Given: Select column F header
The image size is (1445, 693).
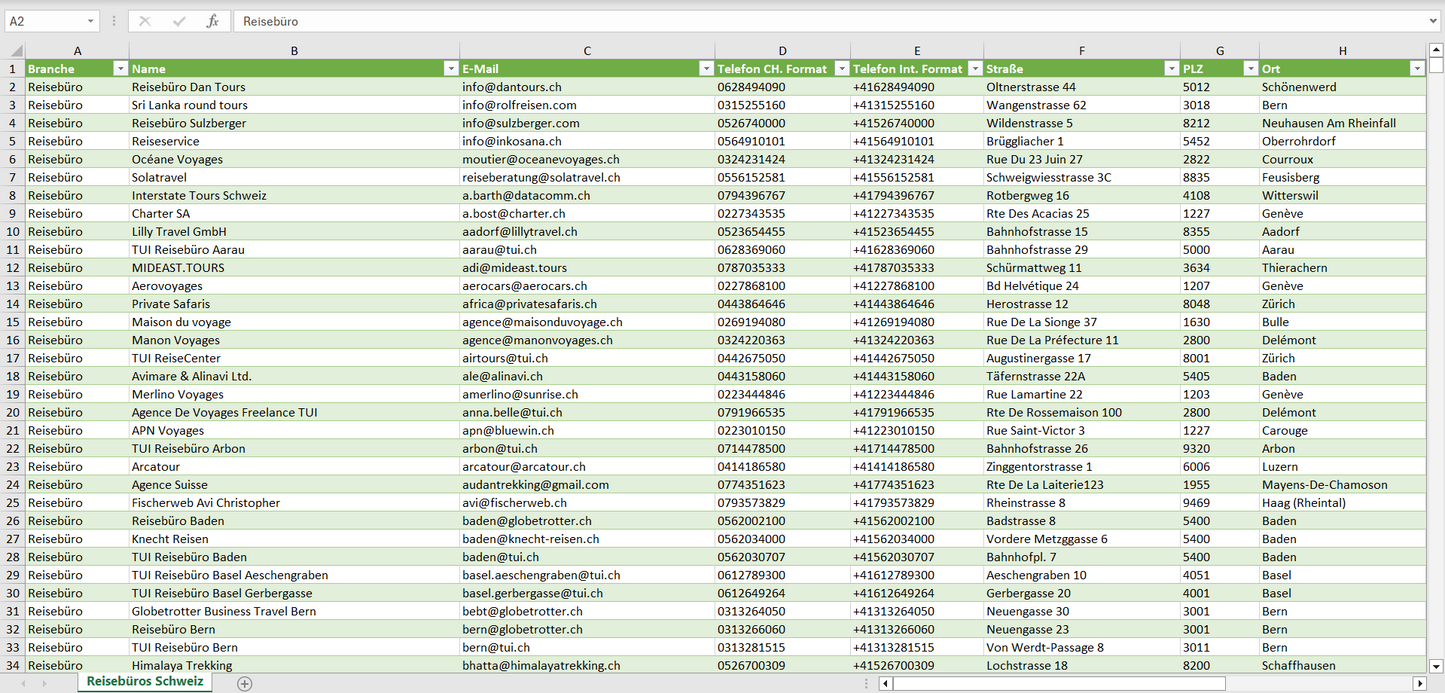Looking at the screenshot, I should click(1081, 51).
